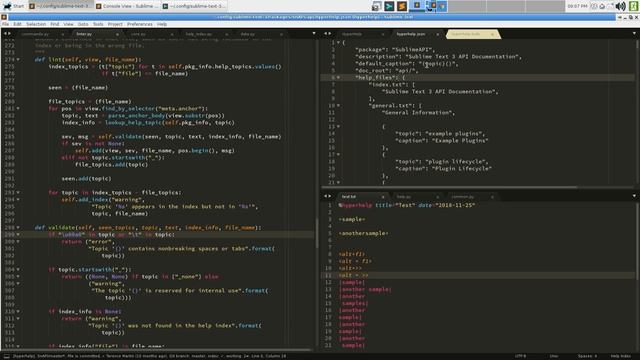The image size is (640, 360).
Task: Close the highlighted hyperhelp.todo tab
Action: tap(492, 34)
